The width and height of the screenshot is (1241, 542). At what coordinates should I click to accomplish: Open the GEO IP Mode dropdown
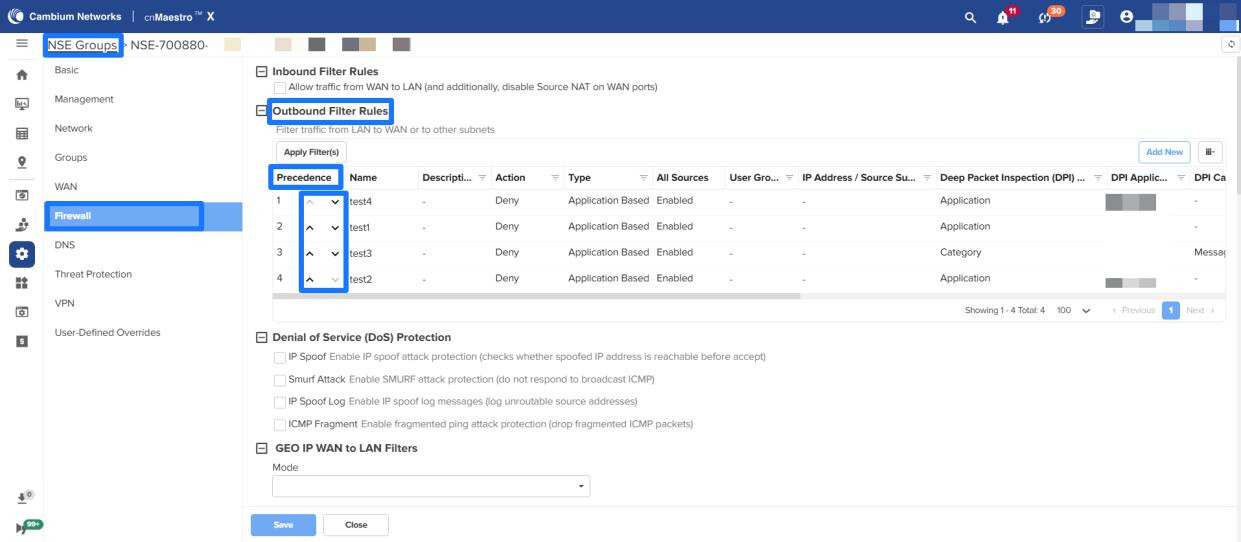[x=431, y=486]
